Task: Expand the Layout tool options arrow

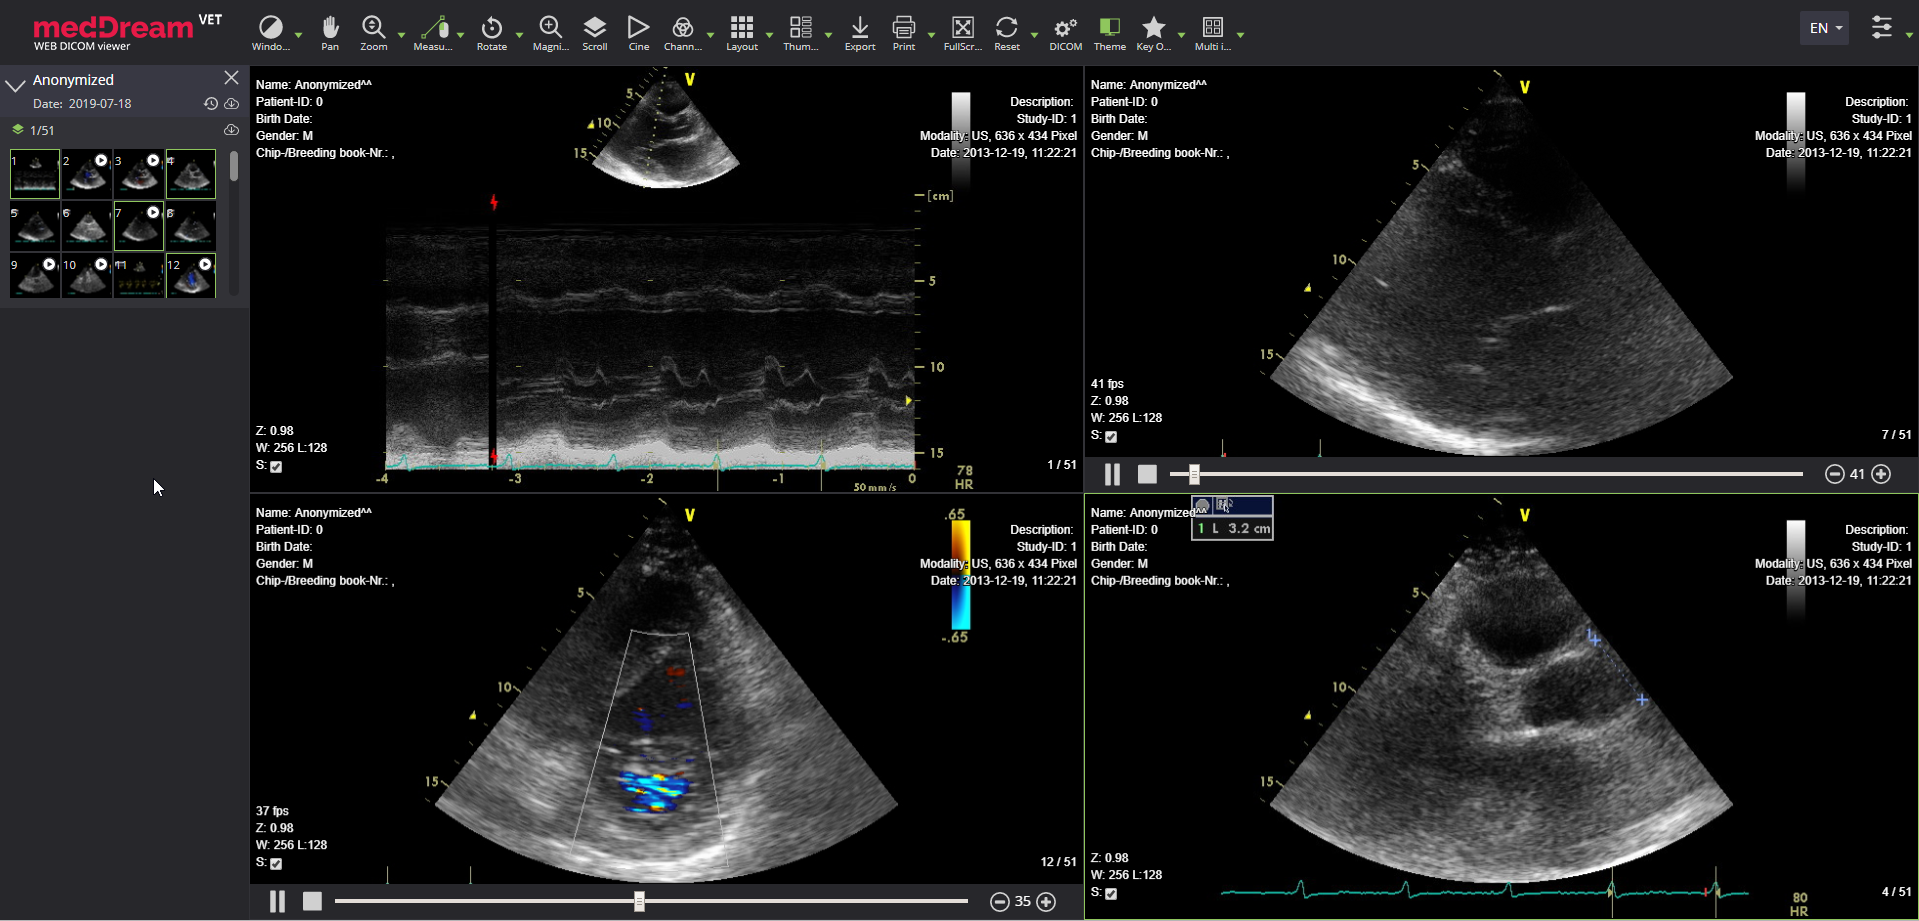Action: pyautogui.click(x=768, y=33)
